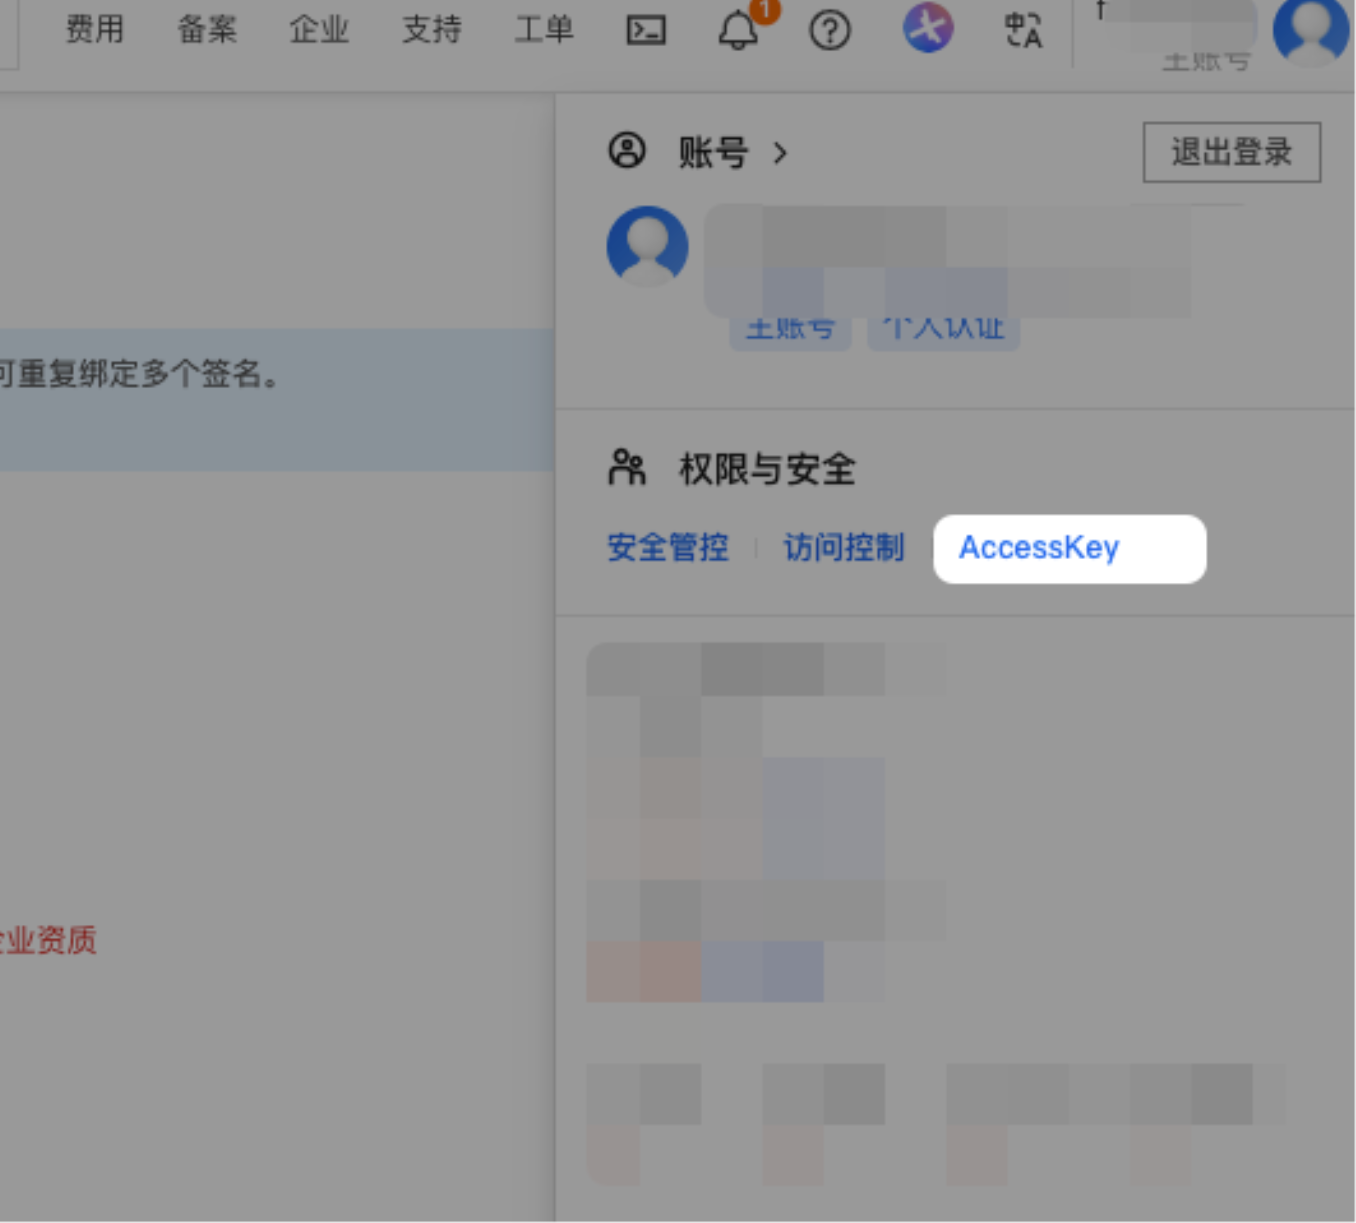Go to 工单 in the top bar

543,30
